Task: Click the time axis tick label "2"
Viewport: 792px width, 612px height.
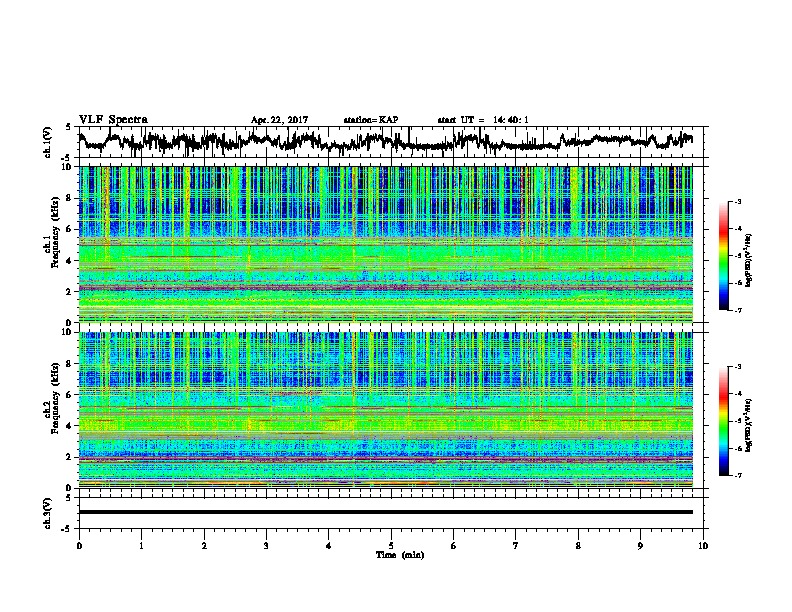Action: pyautogui.click(x=204, y=546)
